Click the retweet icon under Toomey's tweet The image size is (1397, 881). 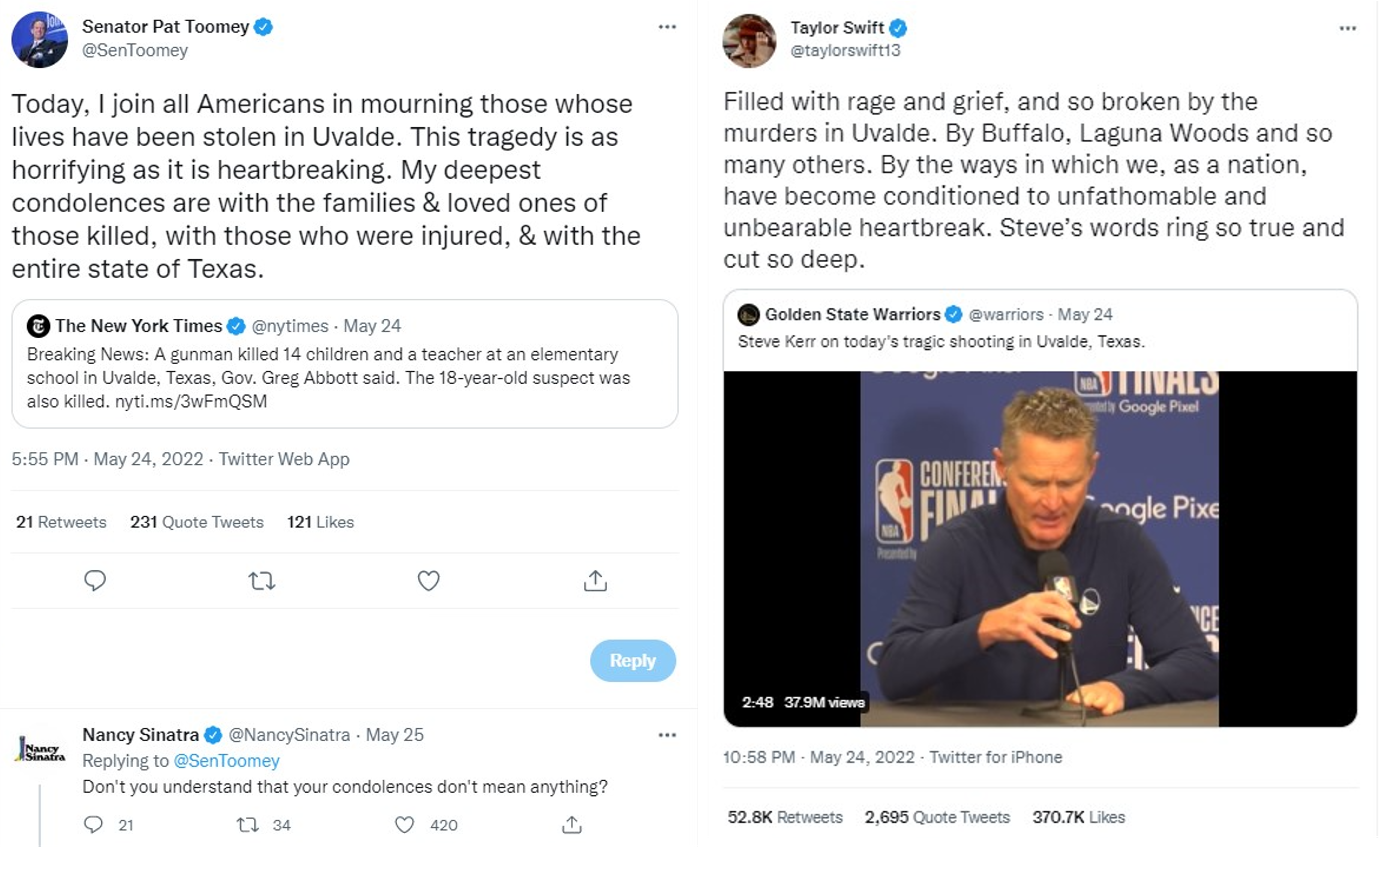(262, 581)
